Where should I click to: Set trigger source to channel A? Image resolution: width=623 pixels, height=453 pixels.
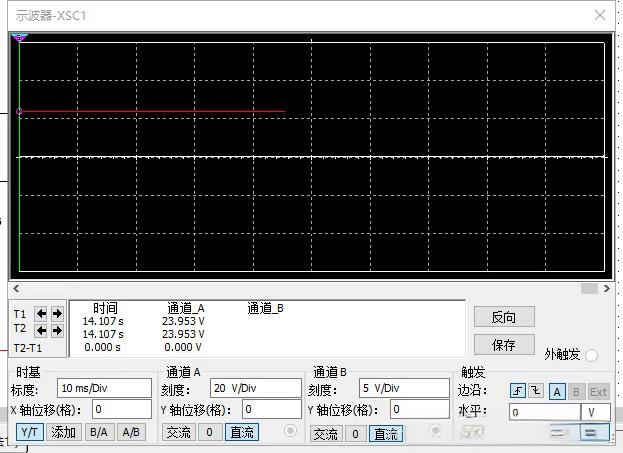coord(557,392)
